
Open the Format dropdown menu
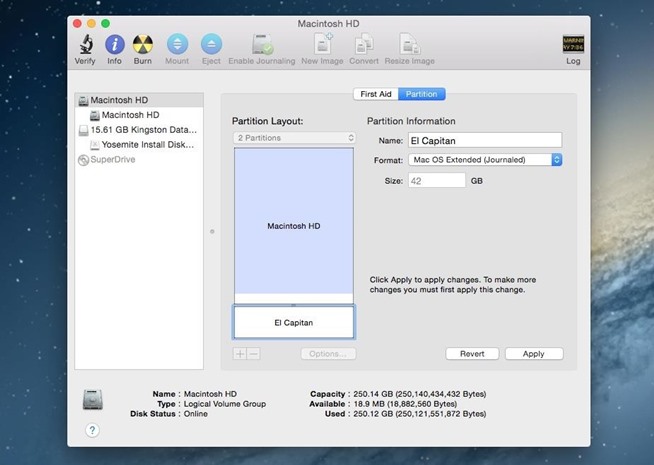485,159
